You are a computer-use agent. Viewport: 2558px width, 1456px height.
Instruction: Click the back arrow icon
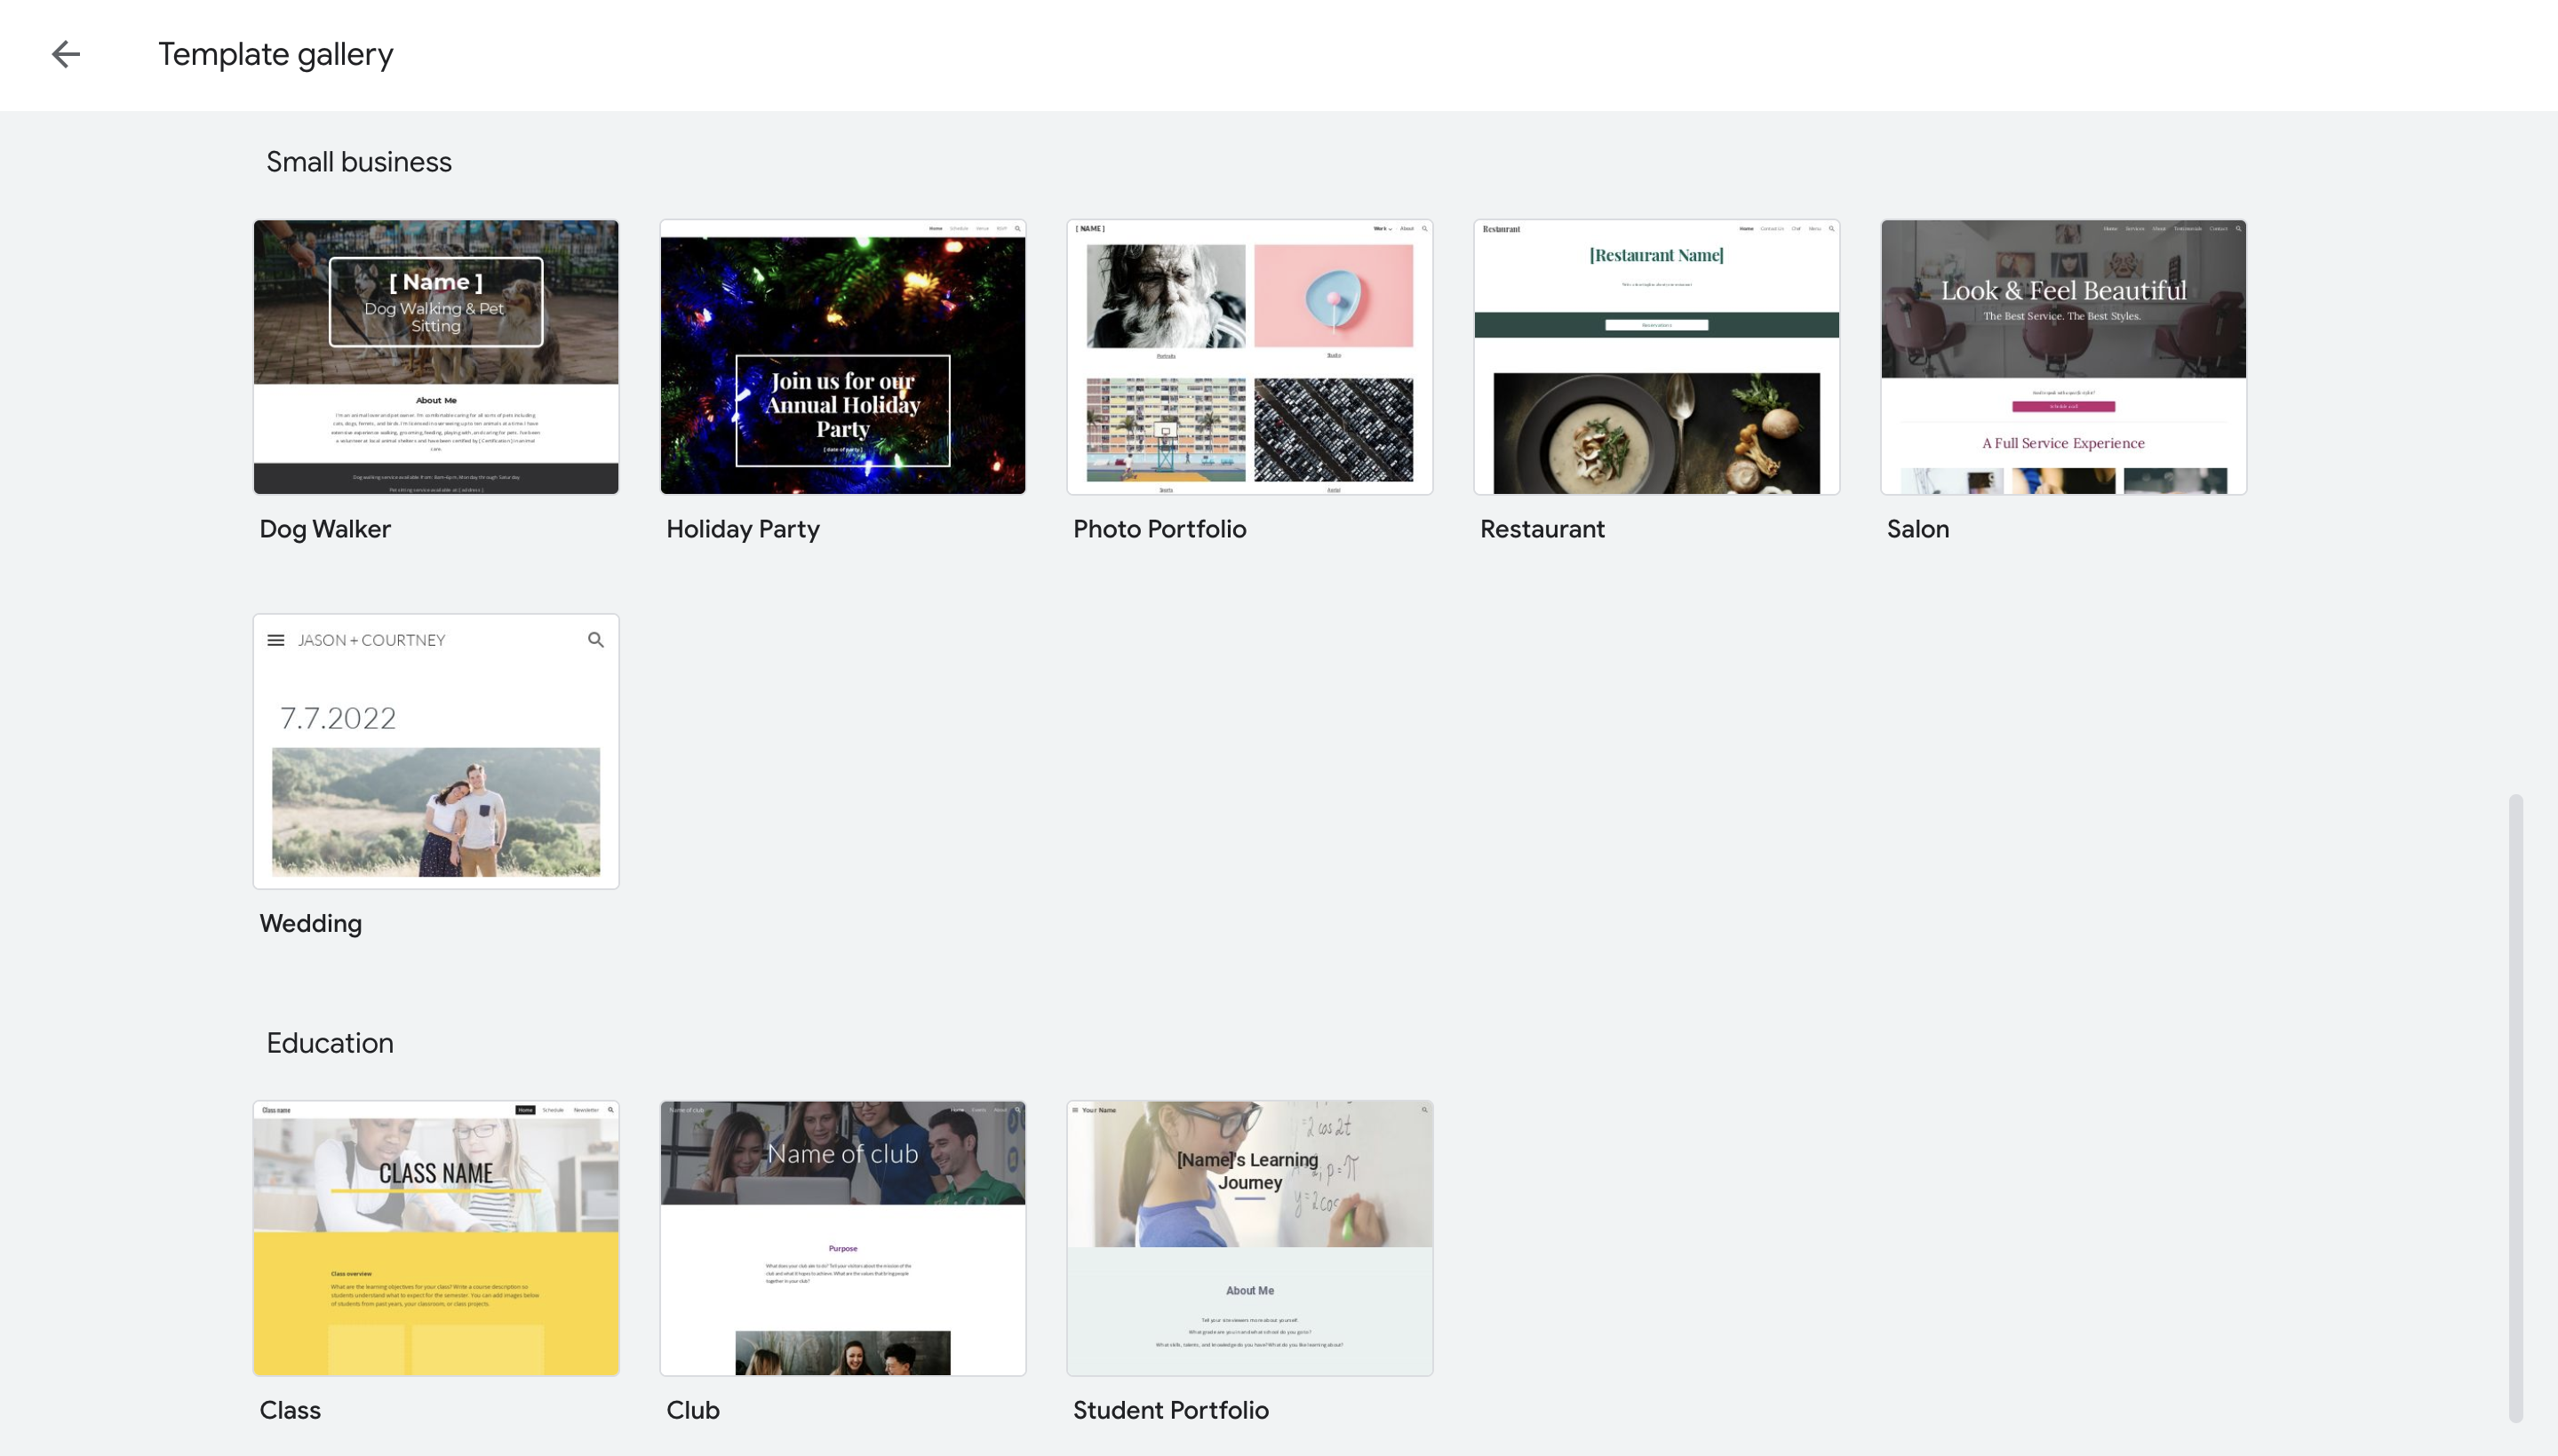66,54
